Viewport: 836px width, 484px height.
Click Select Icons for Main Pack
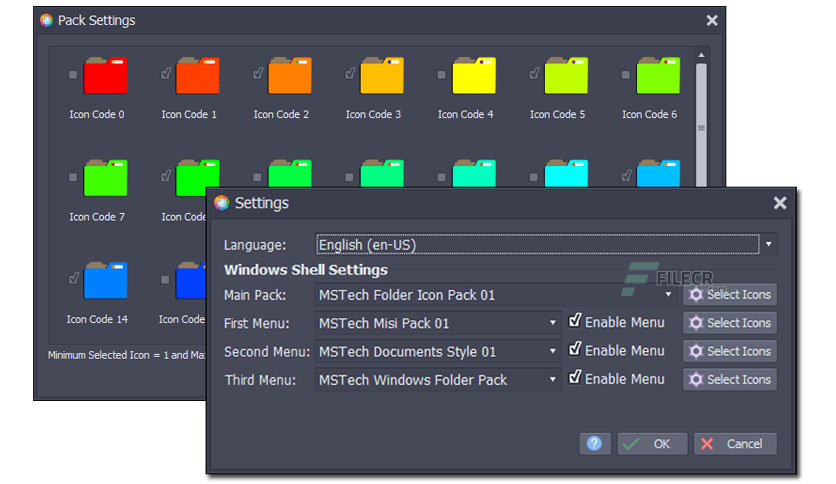(730, 294)
